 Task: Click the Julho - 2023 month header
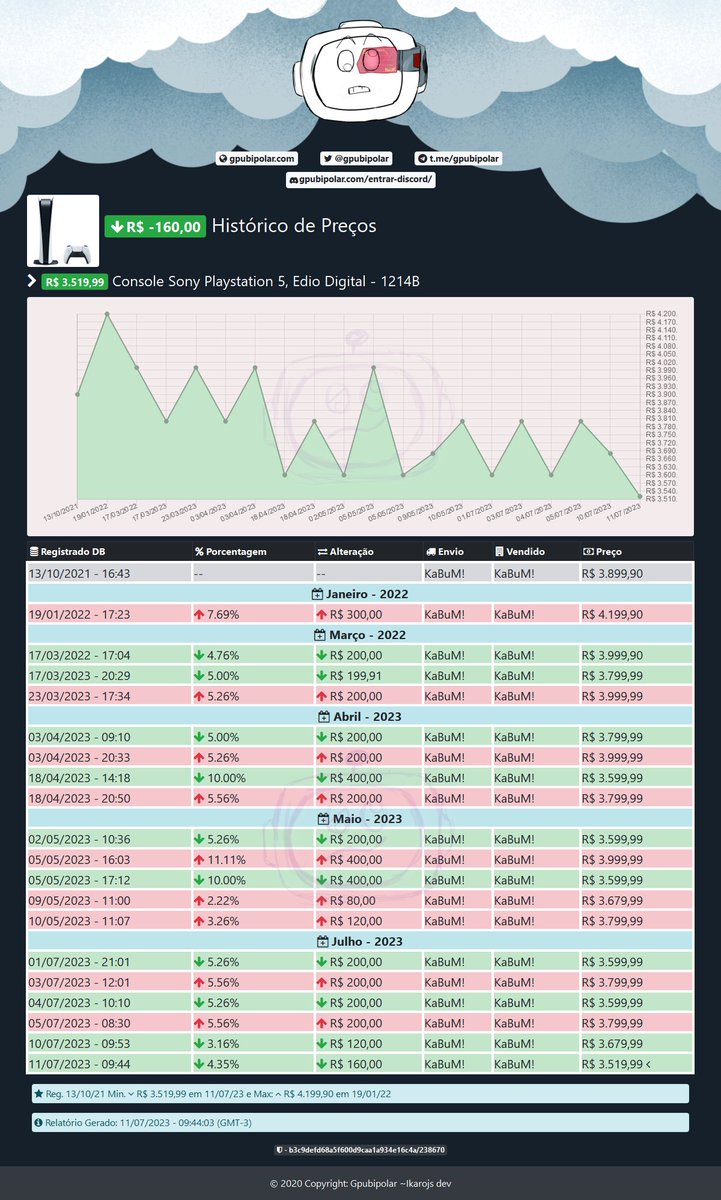tap(360, 942)
